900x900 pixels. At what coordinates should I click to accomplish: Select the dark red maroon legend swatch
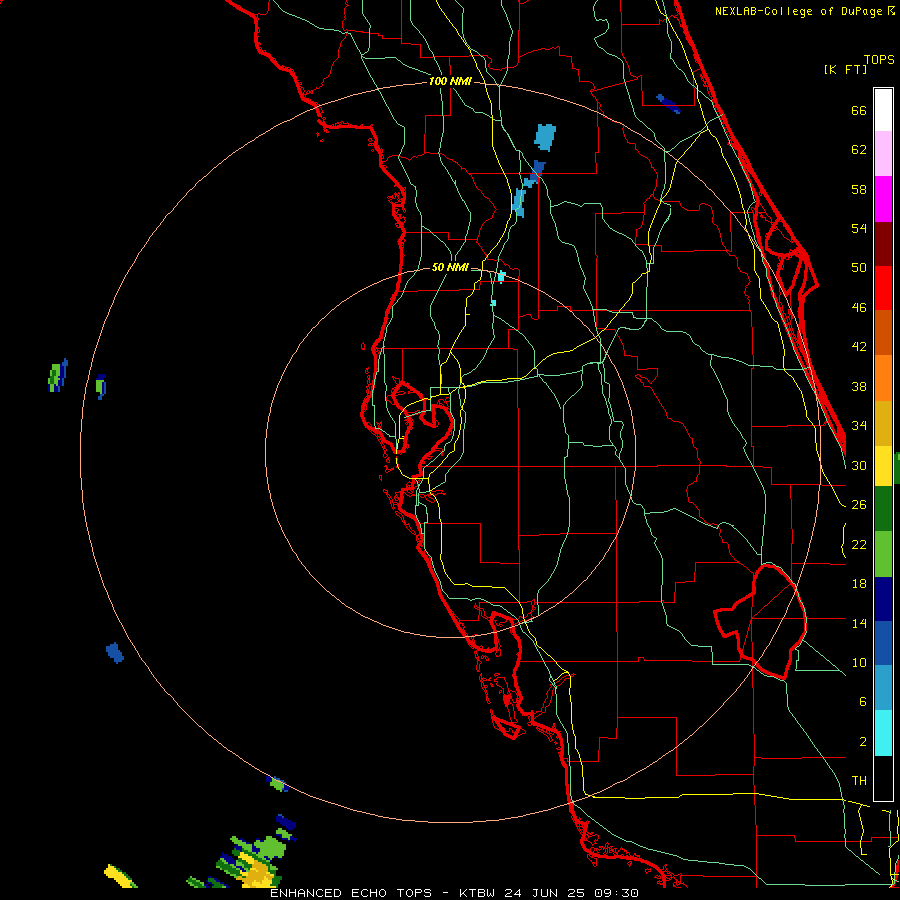[883, 244]
